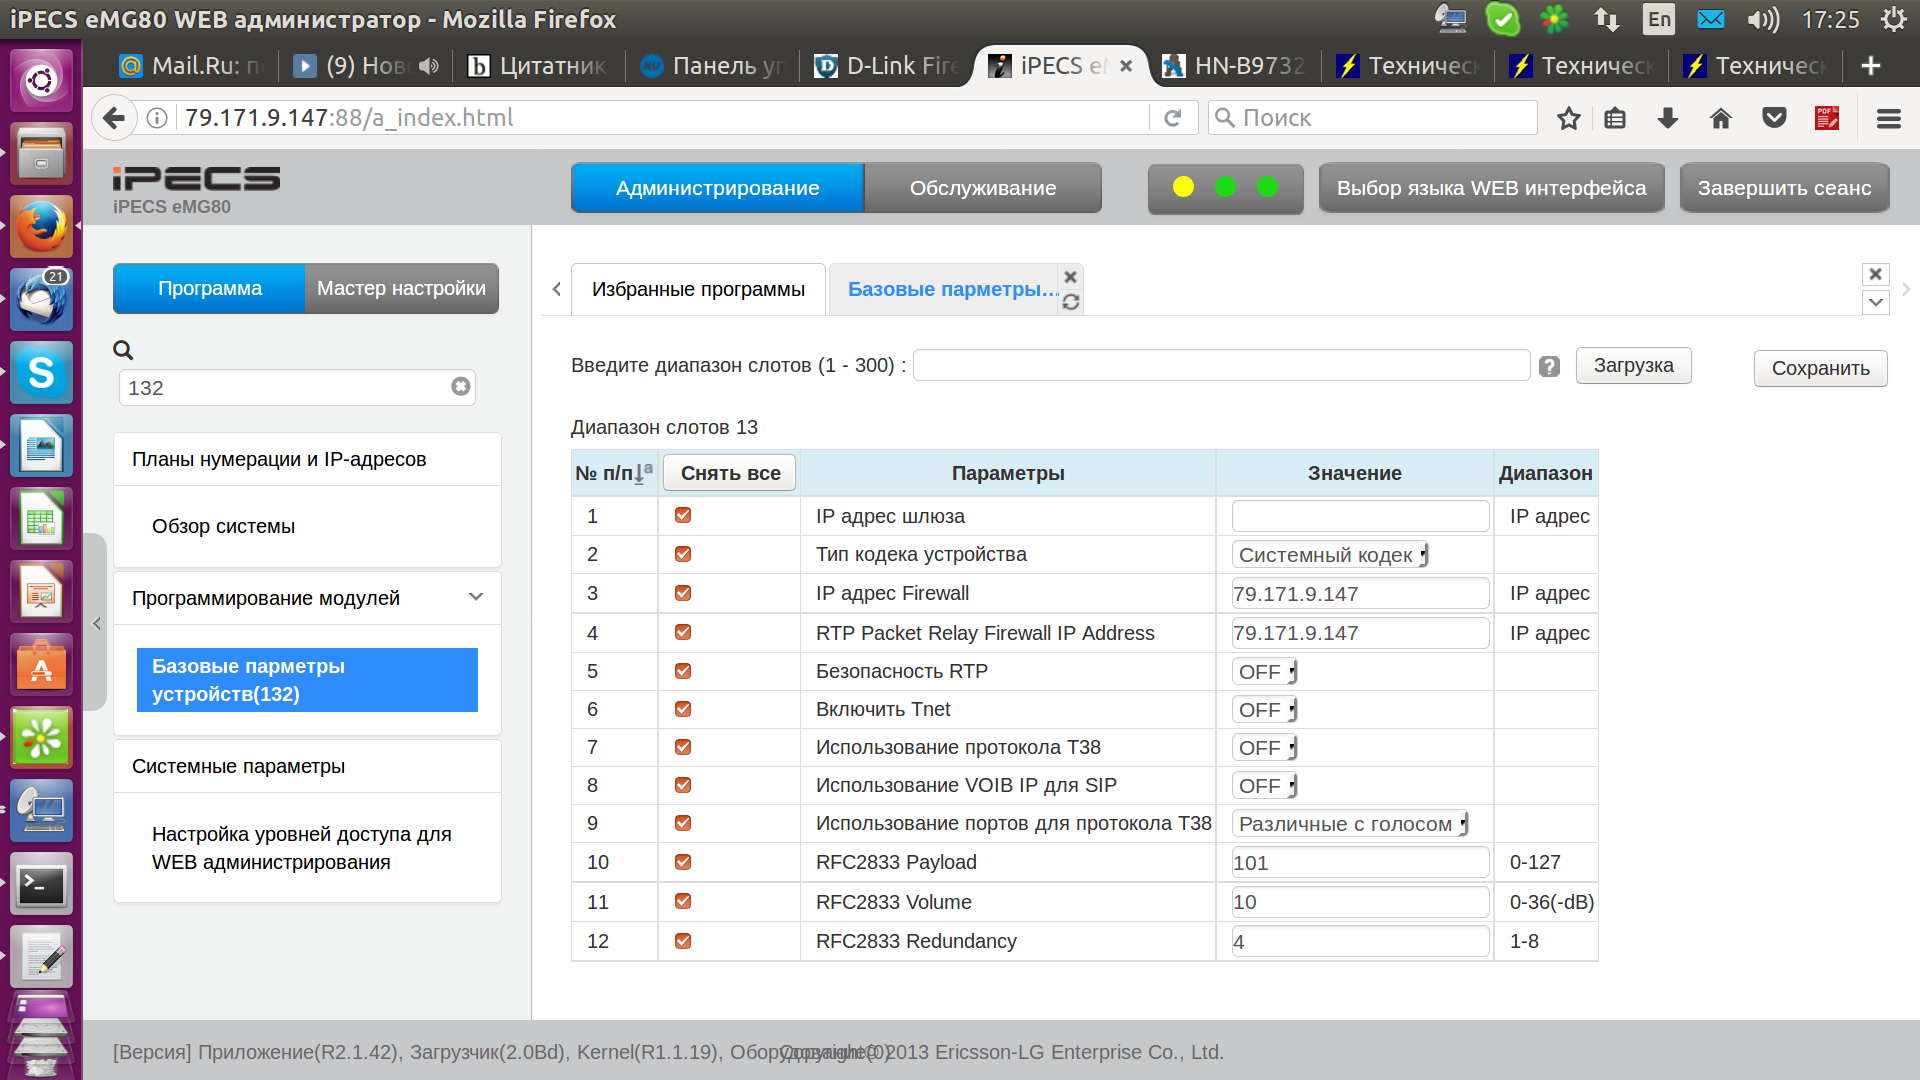
Task: Click Firefox reload page icon
Action: [1173, 118]
